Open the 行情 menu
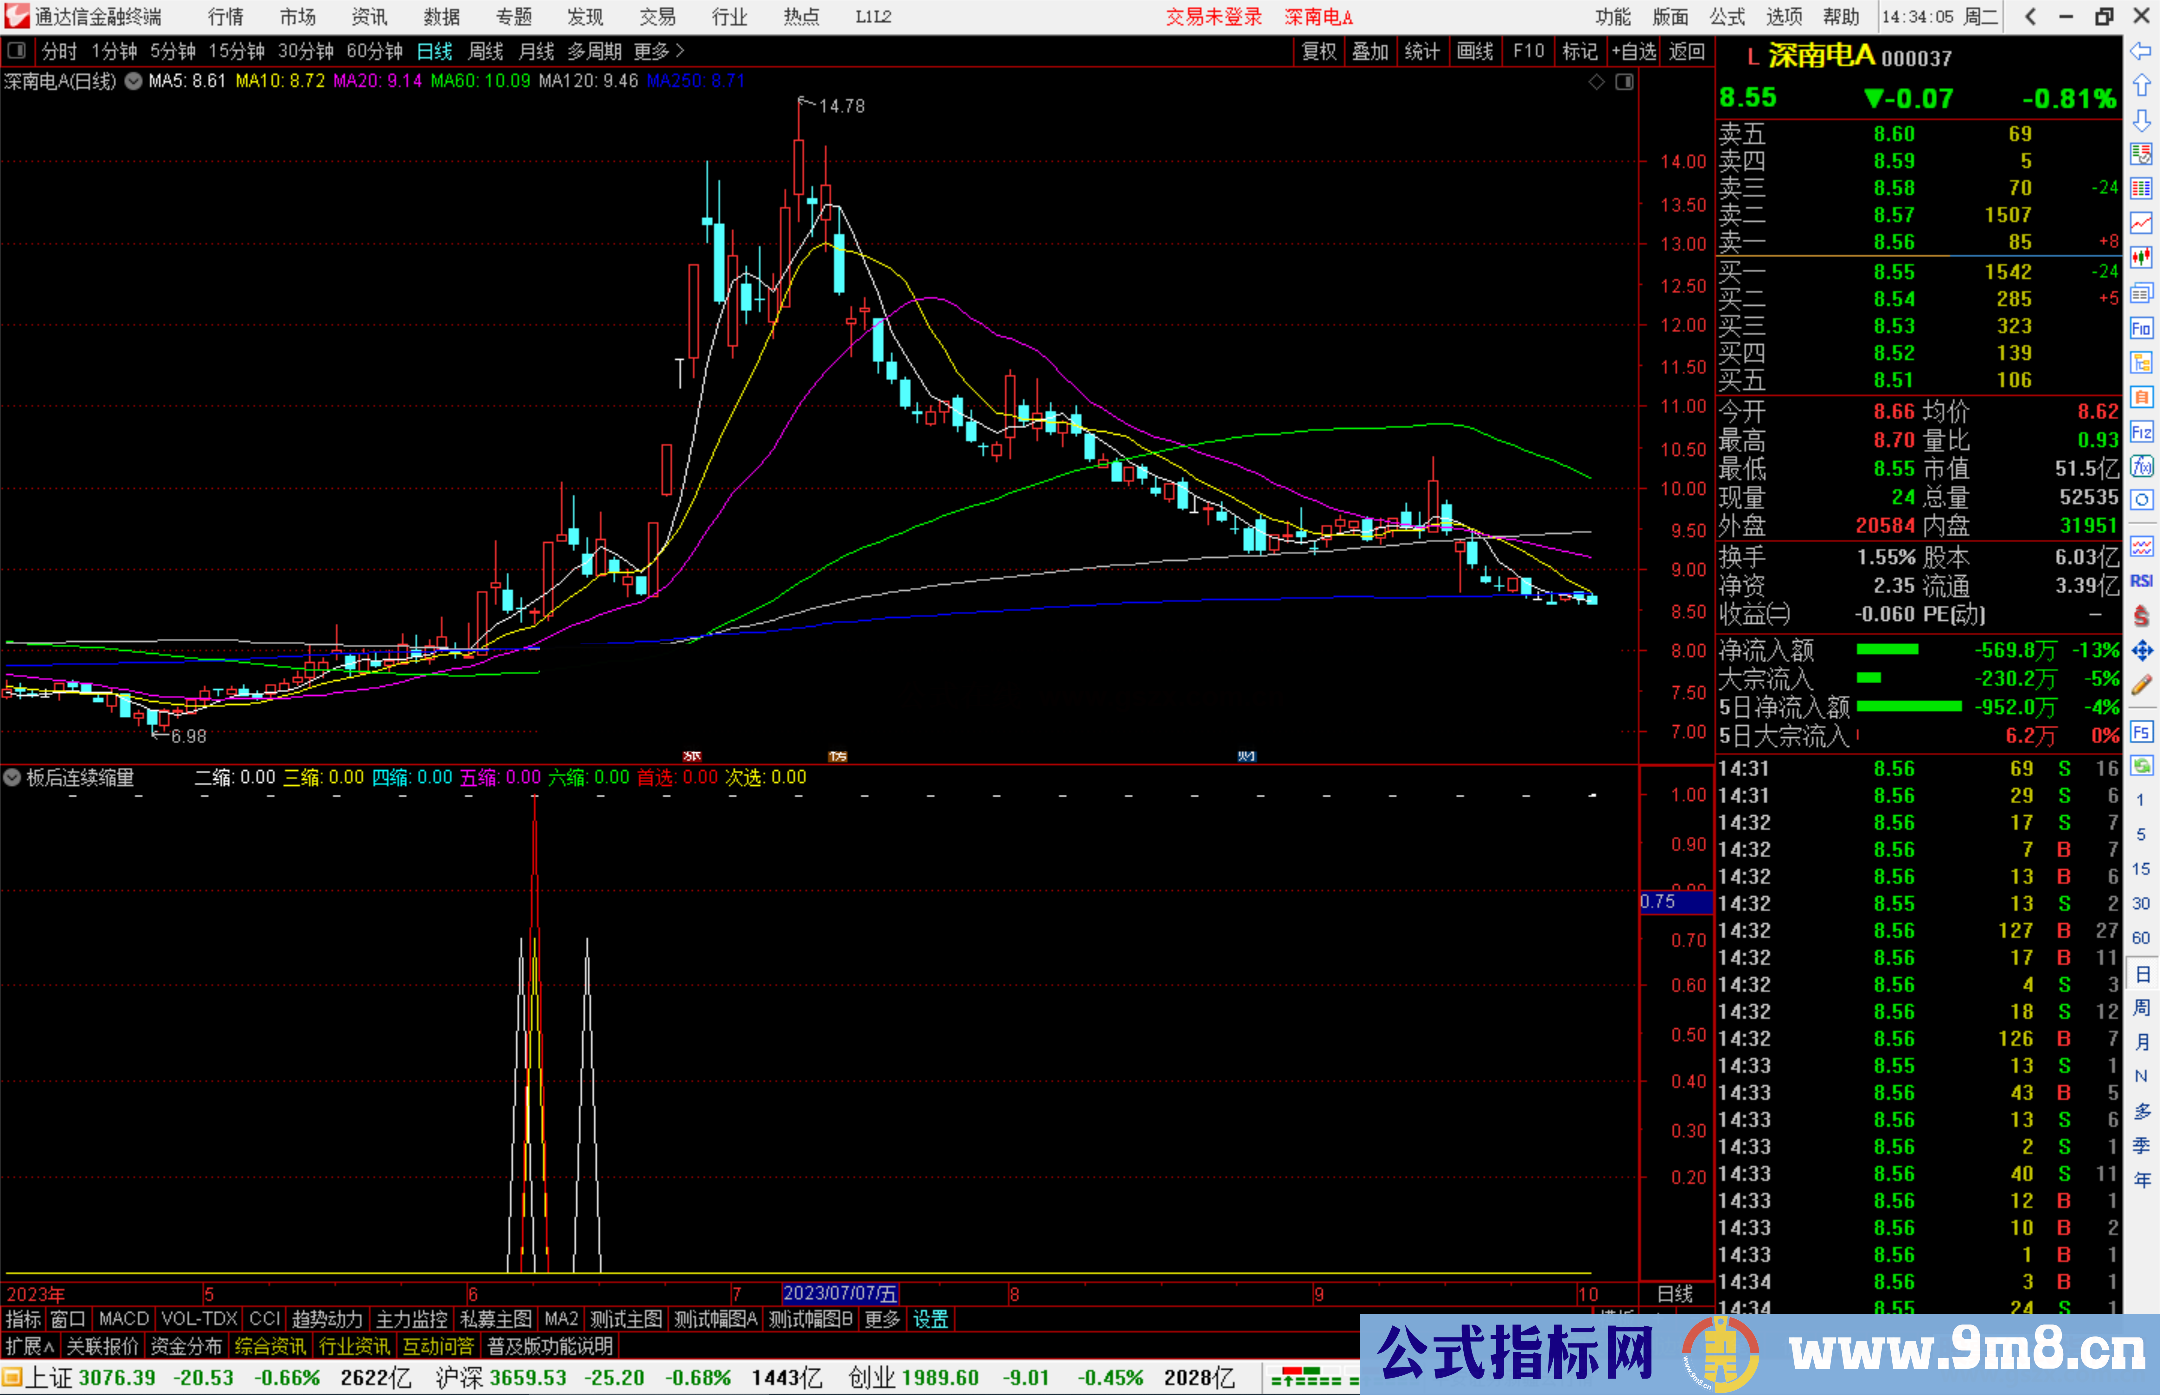Viewport: 2160px width, 1395px height. click(x=225, y=17)
